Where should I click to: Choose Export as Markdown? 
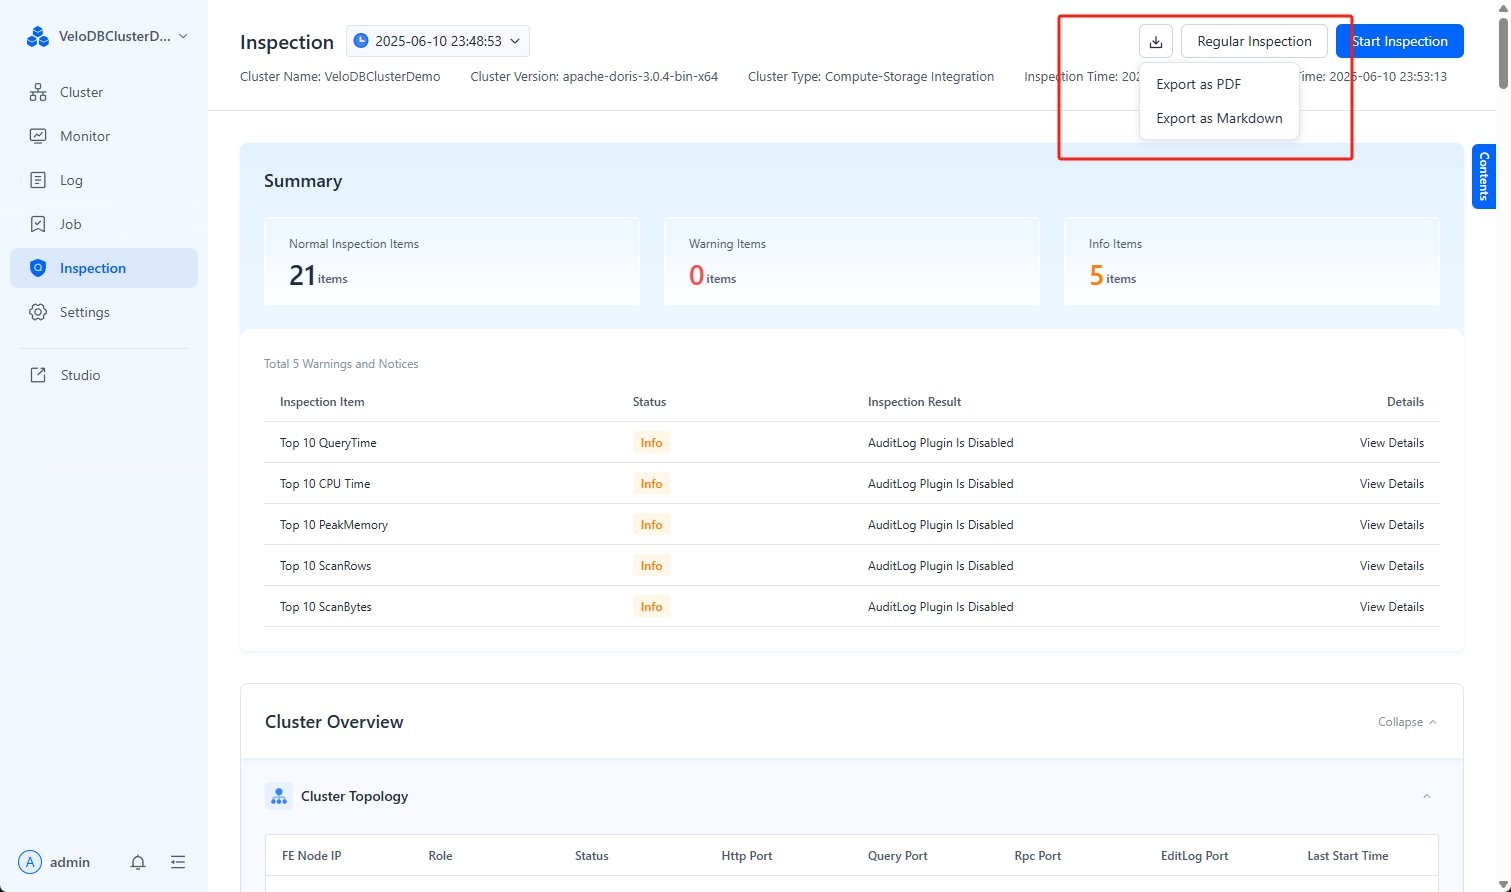pos(1219,118)
